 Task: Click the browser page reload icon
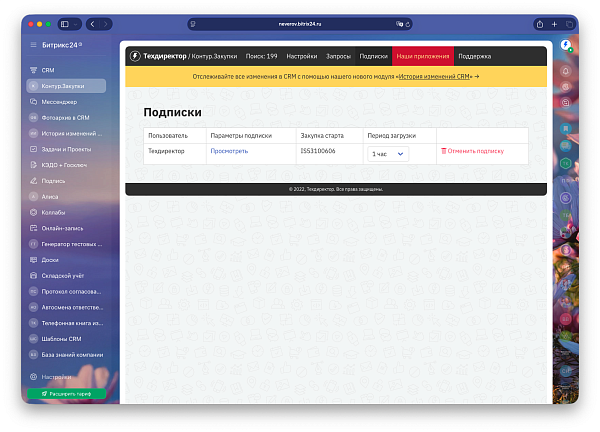click(408, 24)
